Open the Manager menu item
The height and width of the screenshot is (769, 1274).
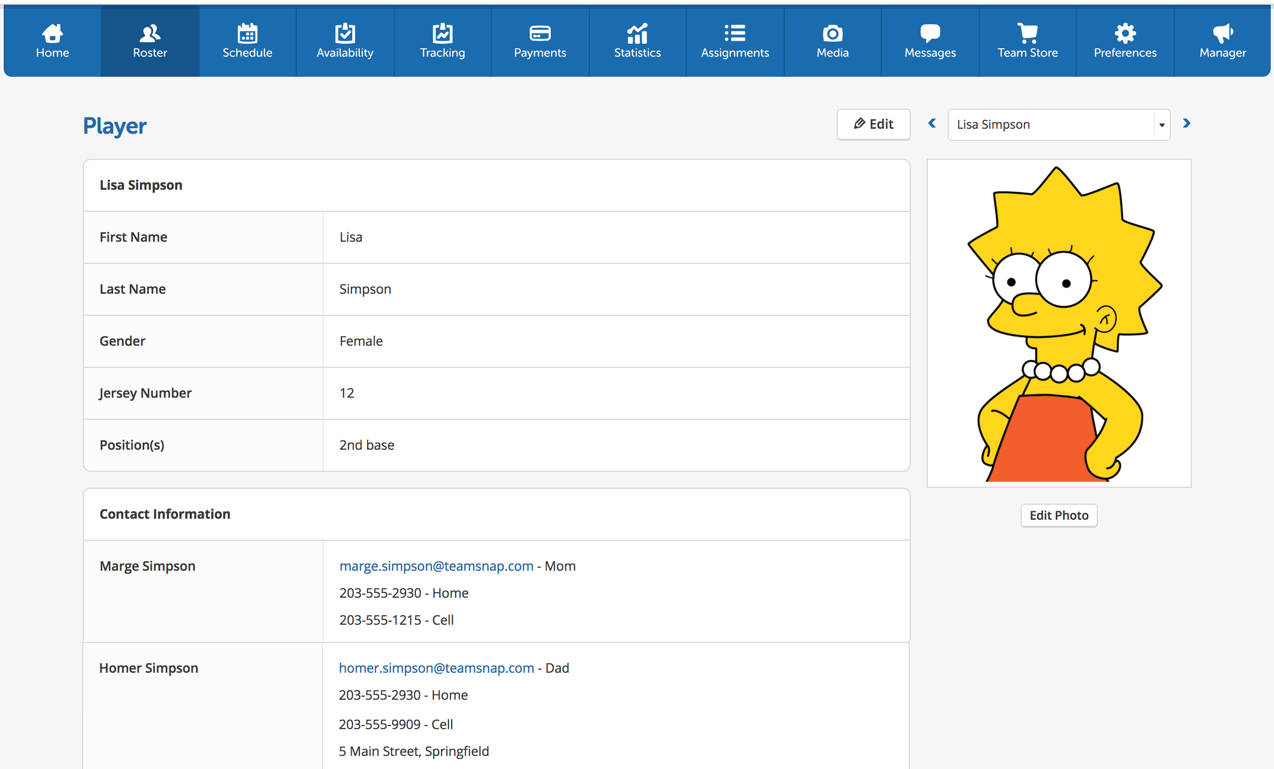(x=1222, y=41)
